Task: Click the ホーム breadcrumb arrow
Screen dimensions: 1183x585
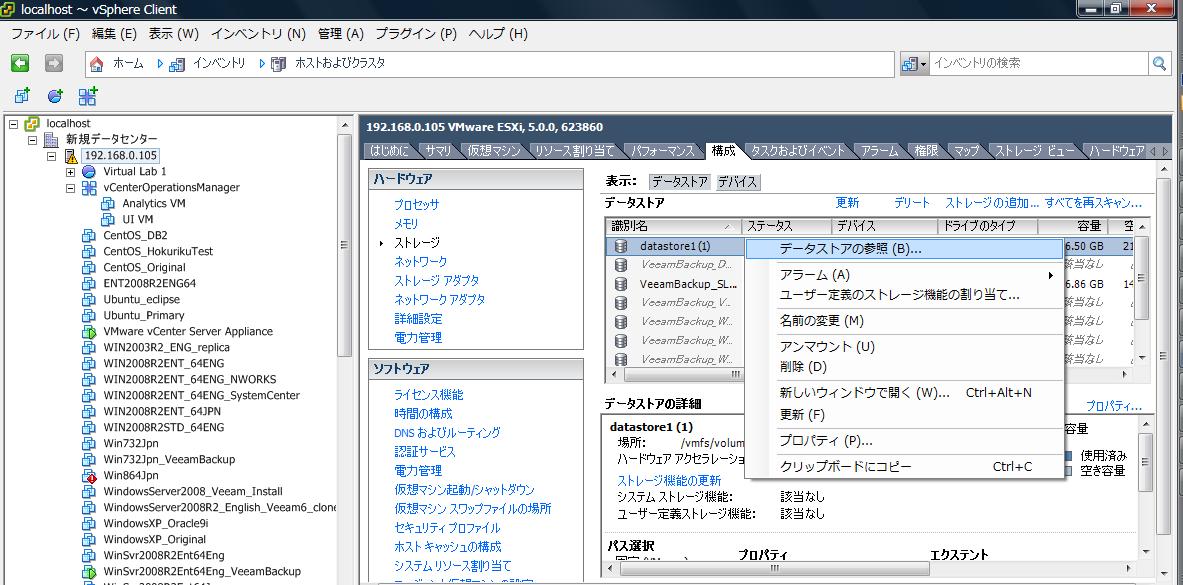Action: coord(160,64)
